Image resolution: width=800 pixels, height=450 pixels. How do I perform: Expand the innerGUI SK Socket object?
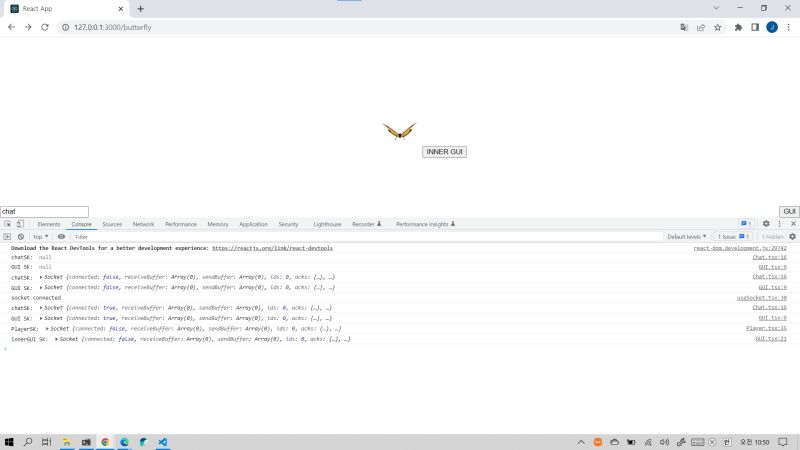tap(56, 339)
